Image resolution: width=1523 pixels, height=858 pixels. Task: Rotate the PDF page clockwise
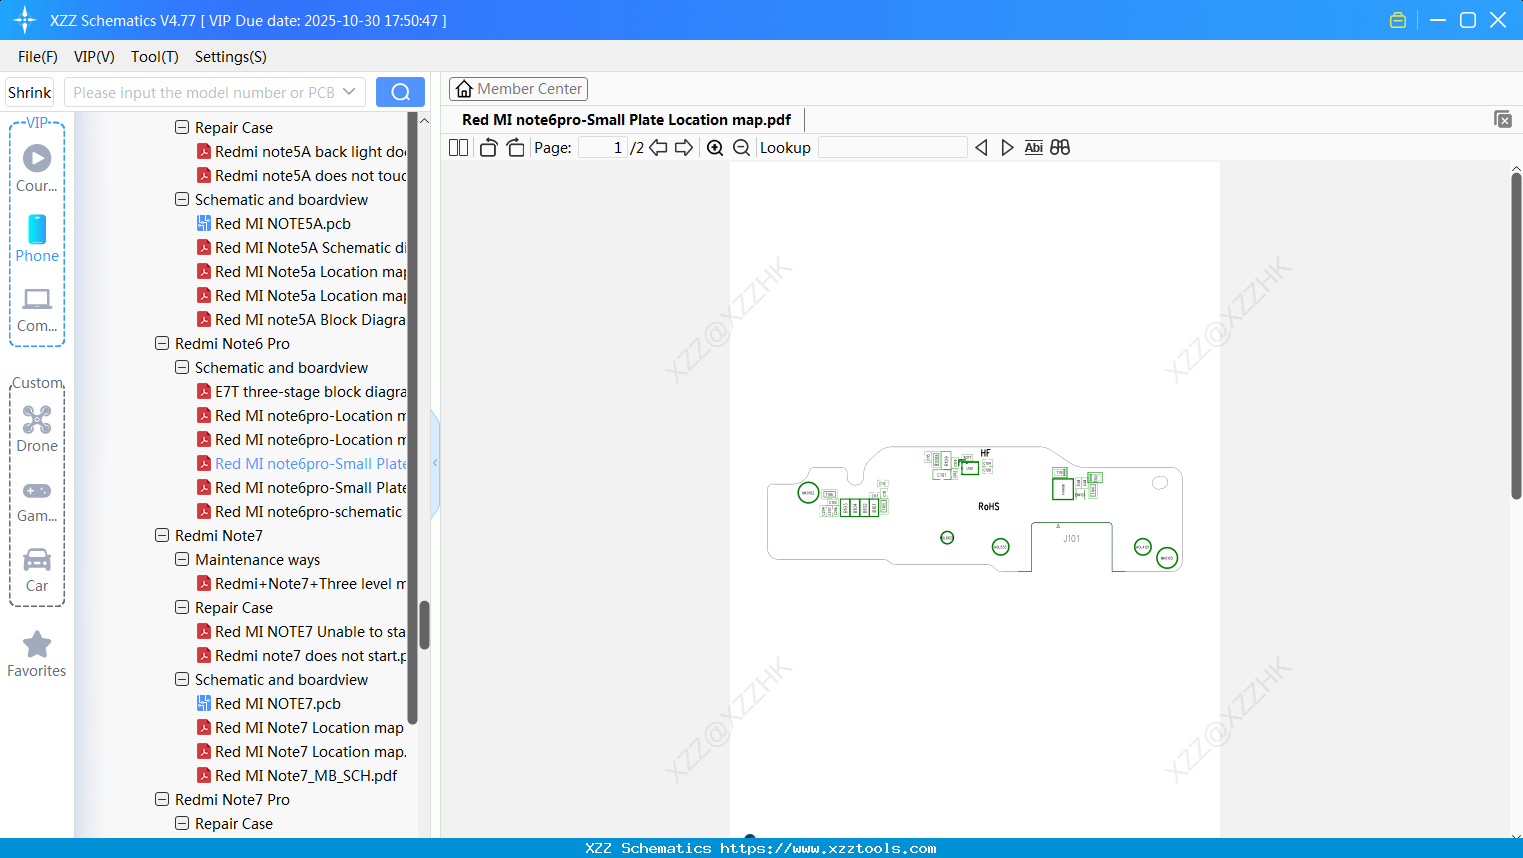[x=515, y=148]
